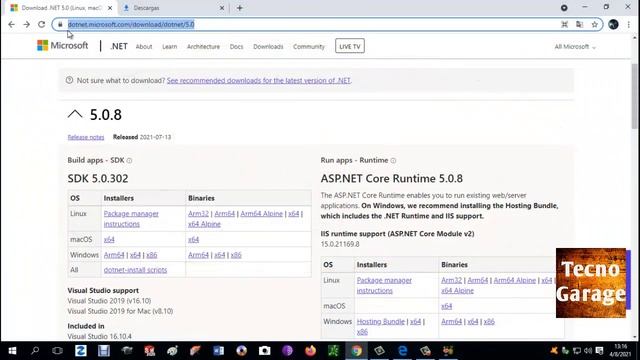Open Task View from the taskbar
The height and width of the screenshot is (360, 640).
[58, 351]
